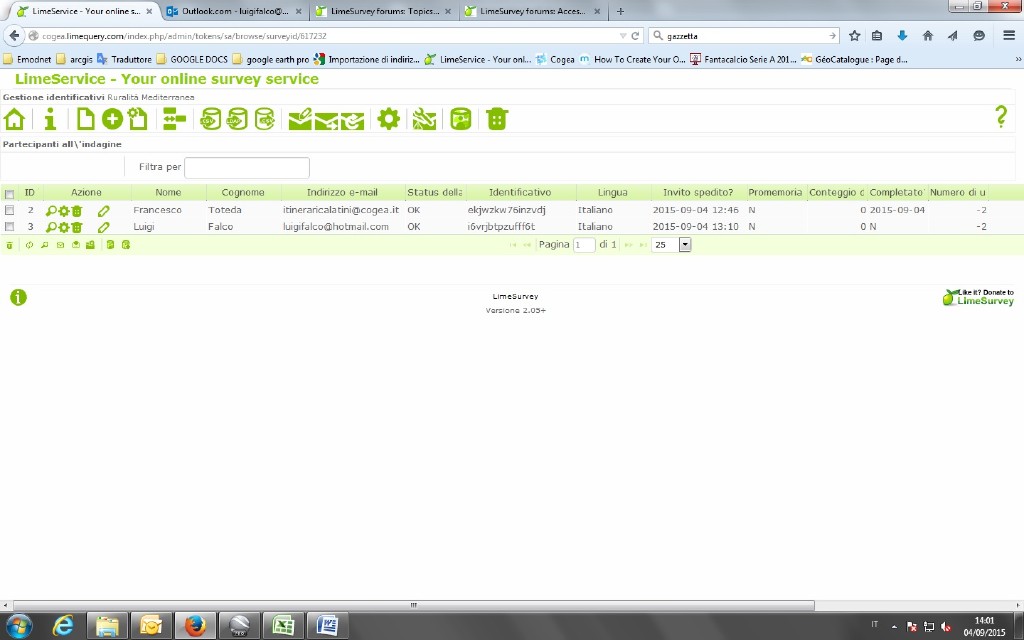Viewport: 1024px width, 640px height.
Task: Expand the rows-per-page dropdown showing 25
Action: tap(685, 244)
